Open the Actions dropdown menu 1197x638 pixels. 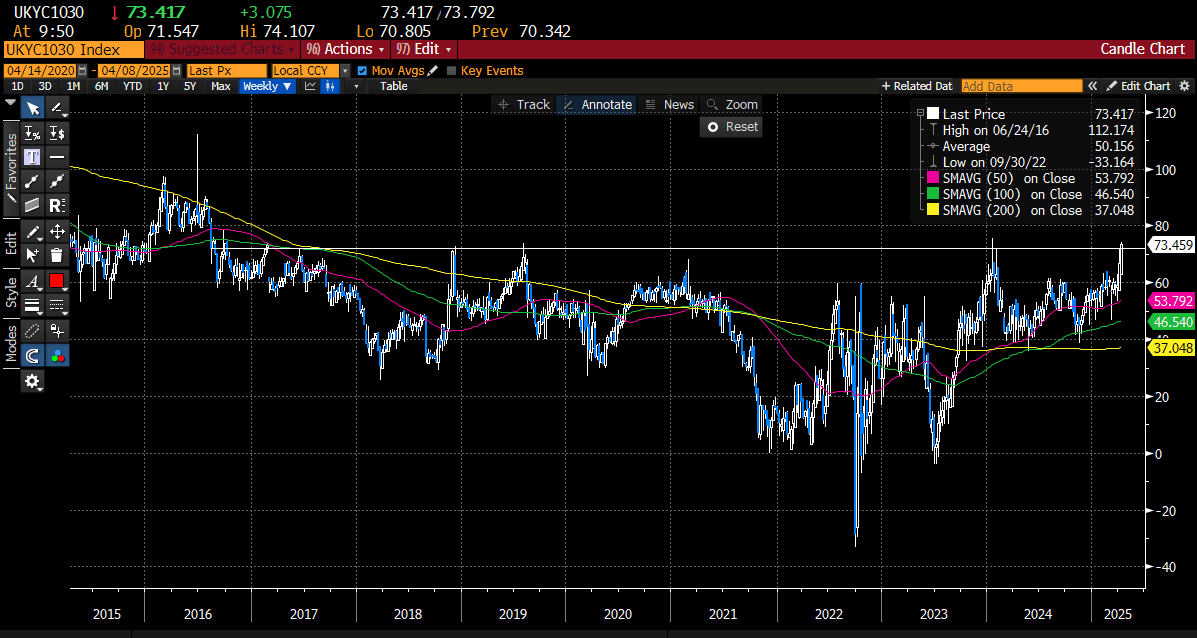coord(345,49)
